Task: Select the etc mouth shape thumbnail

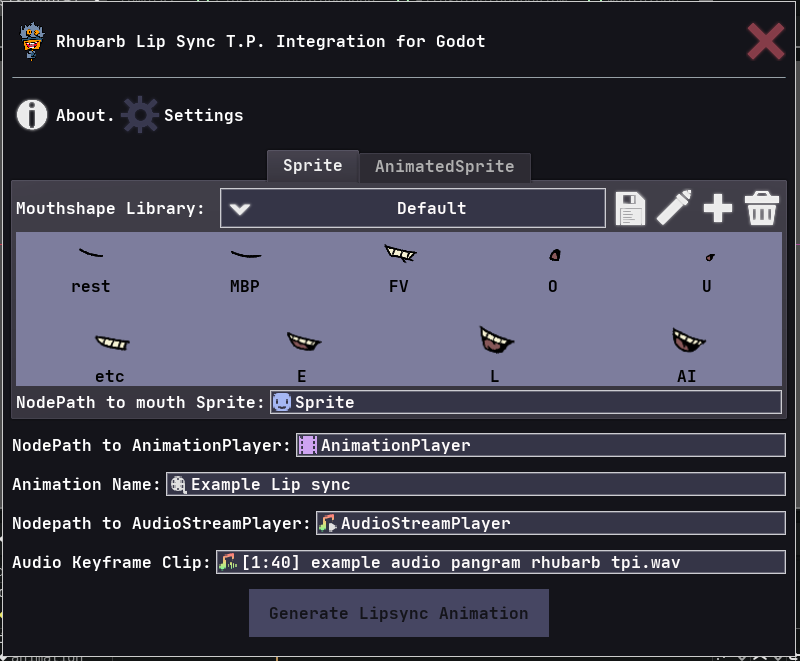Action: [112, 342]
